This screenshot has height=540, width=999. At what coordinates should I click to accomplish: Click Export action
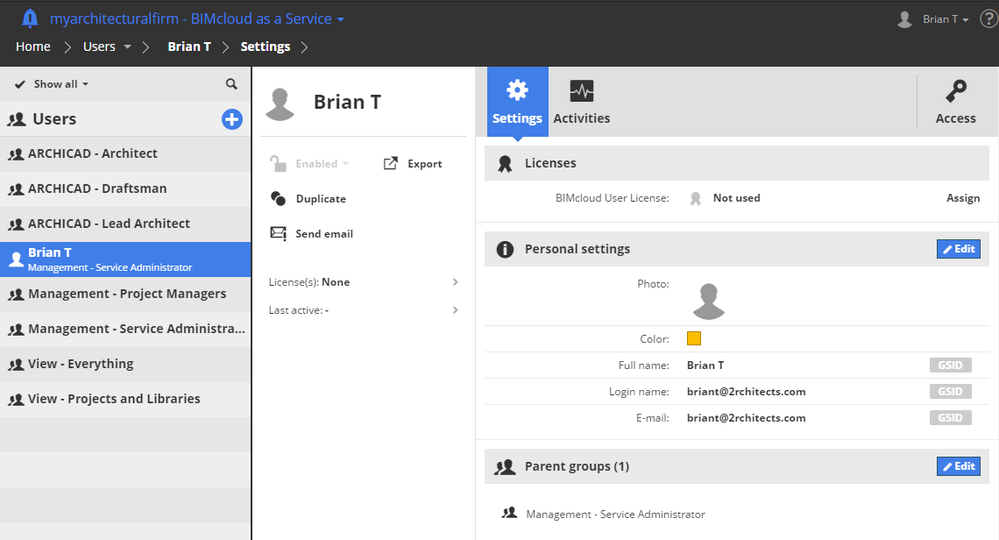425,164
